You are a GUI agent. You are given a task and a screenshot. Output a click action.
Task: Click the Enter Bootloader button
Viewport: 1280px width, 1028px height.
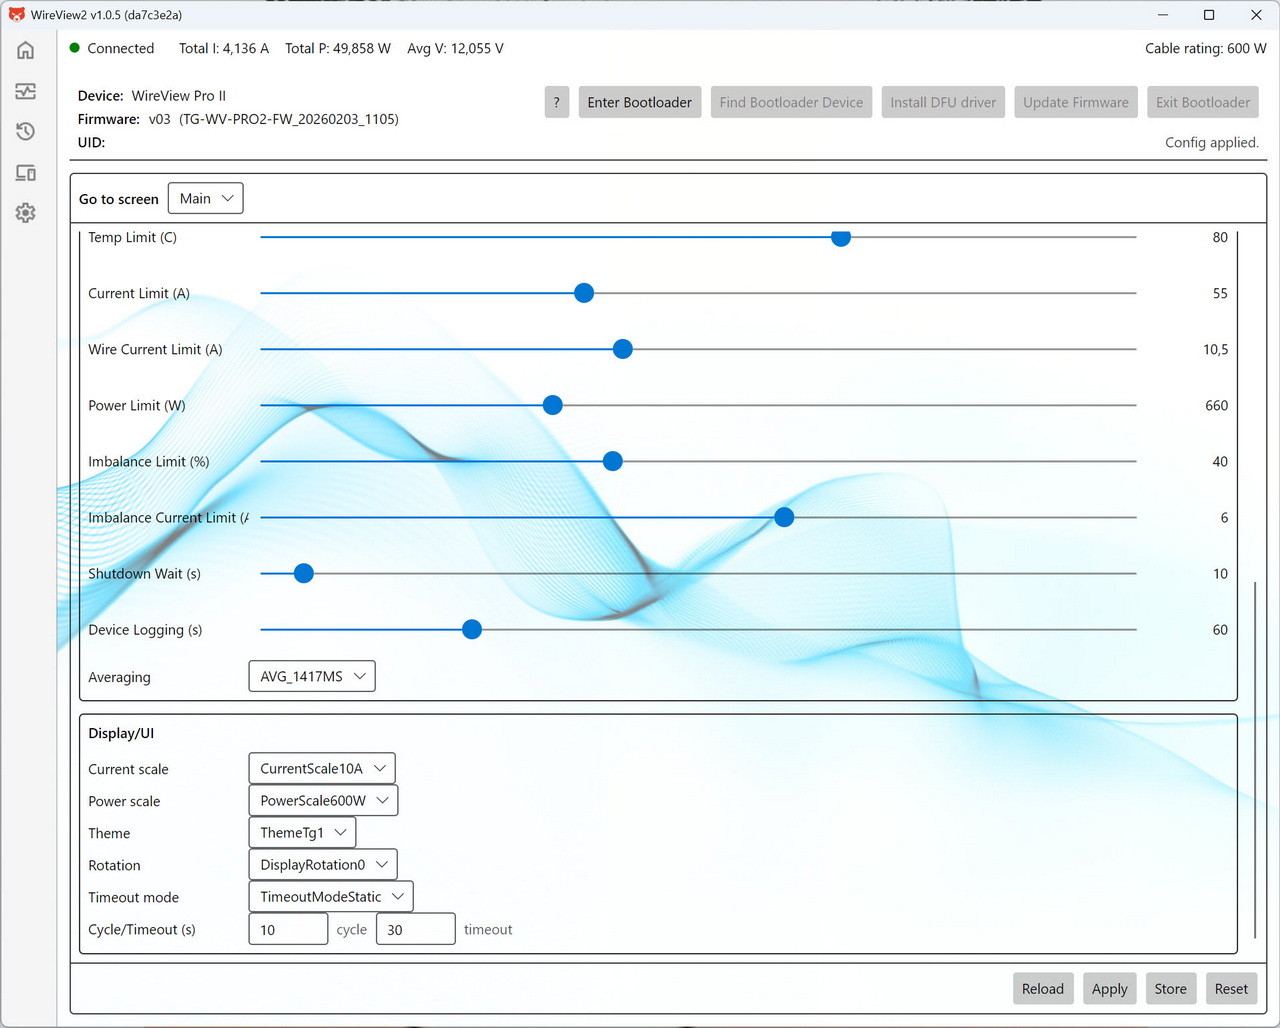[x=639, y=102]
